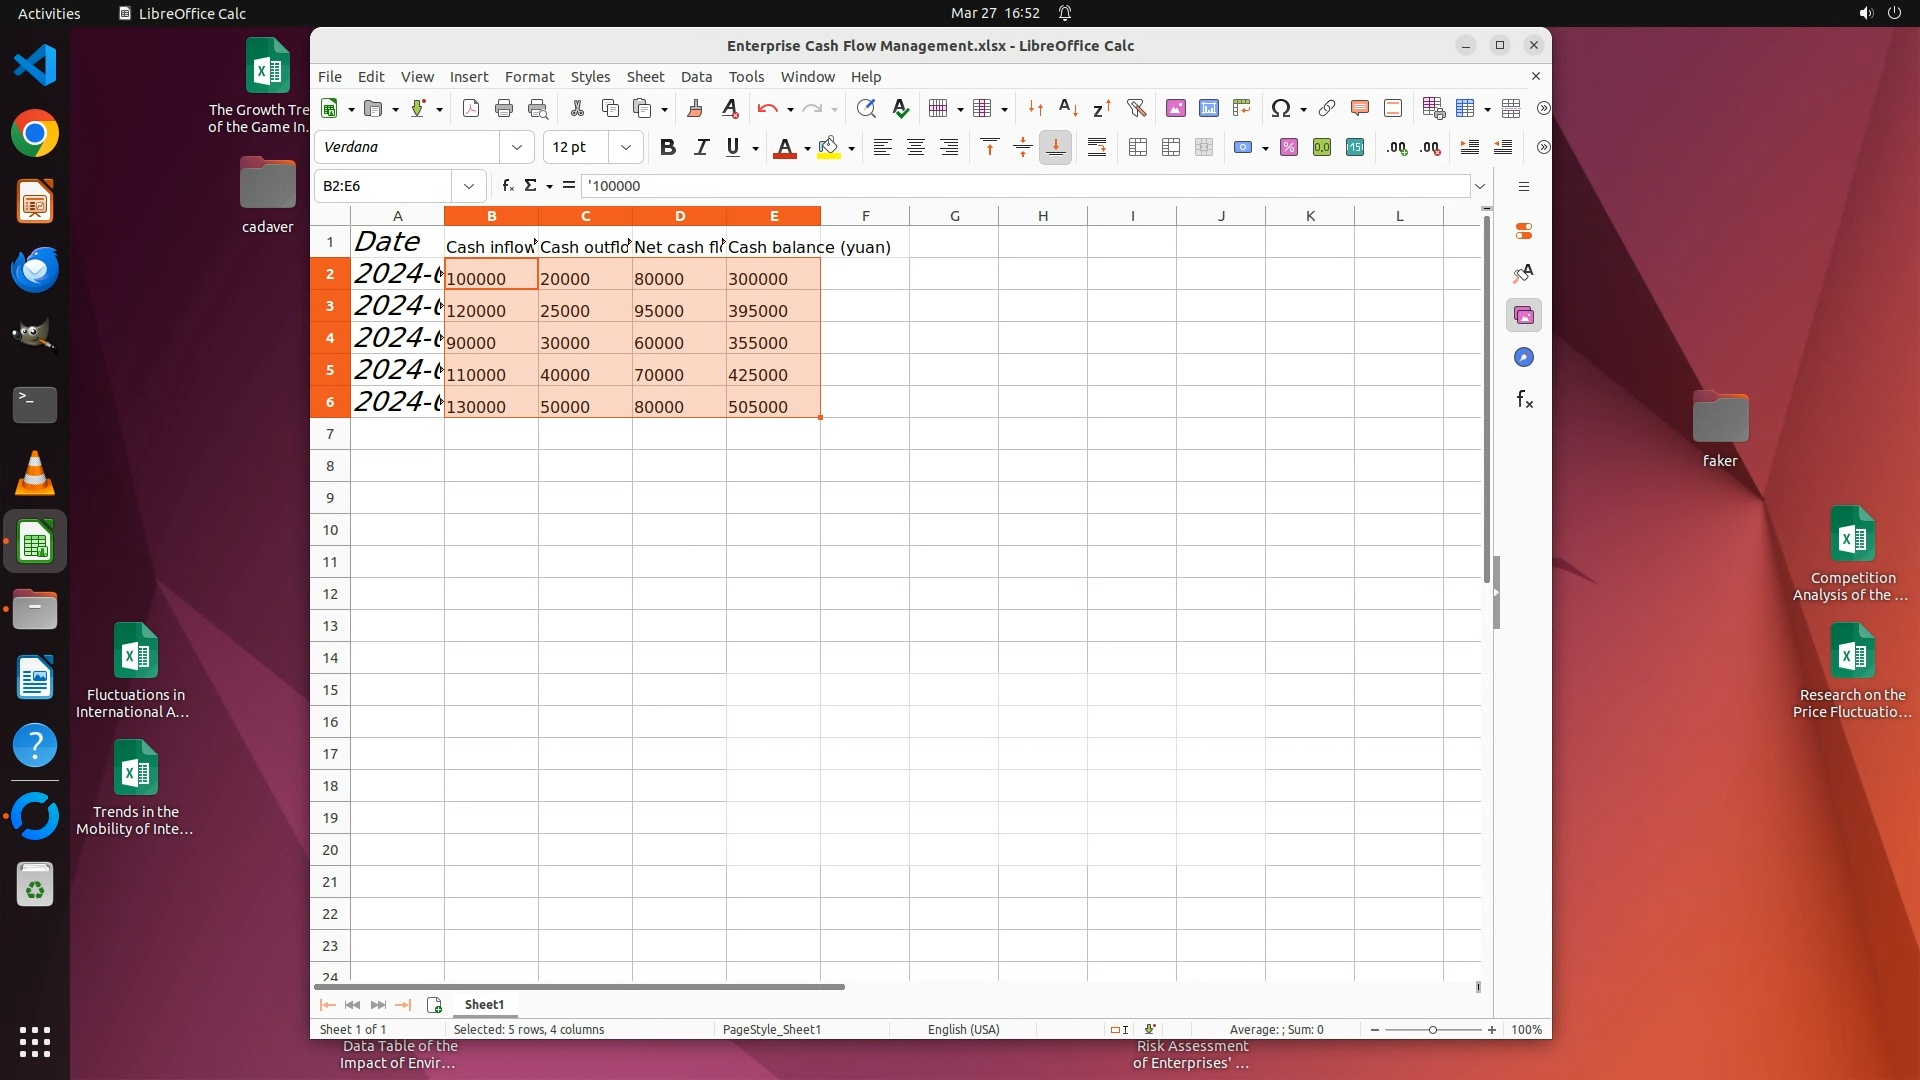
Task: Click cell B2 containing 100000
Action: (x=491, y=278)
